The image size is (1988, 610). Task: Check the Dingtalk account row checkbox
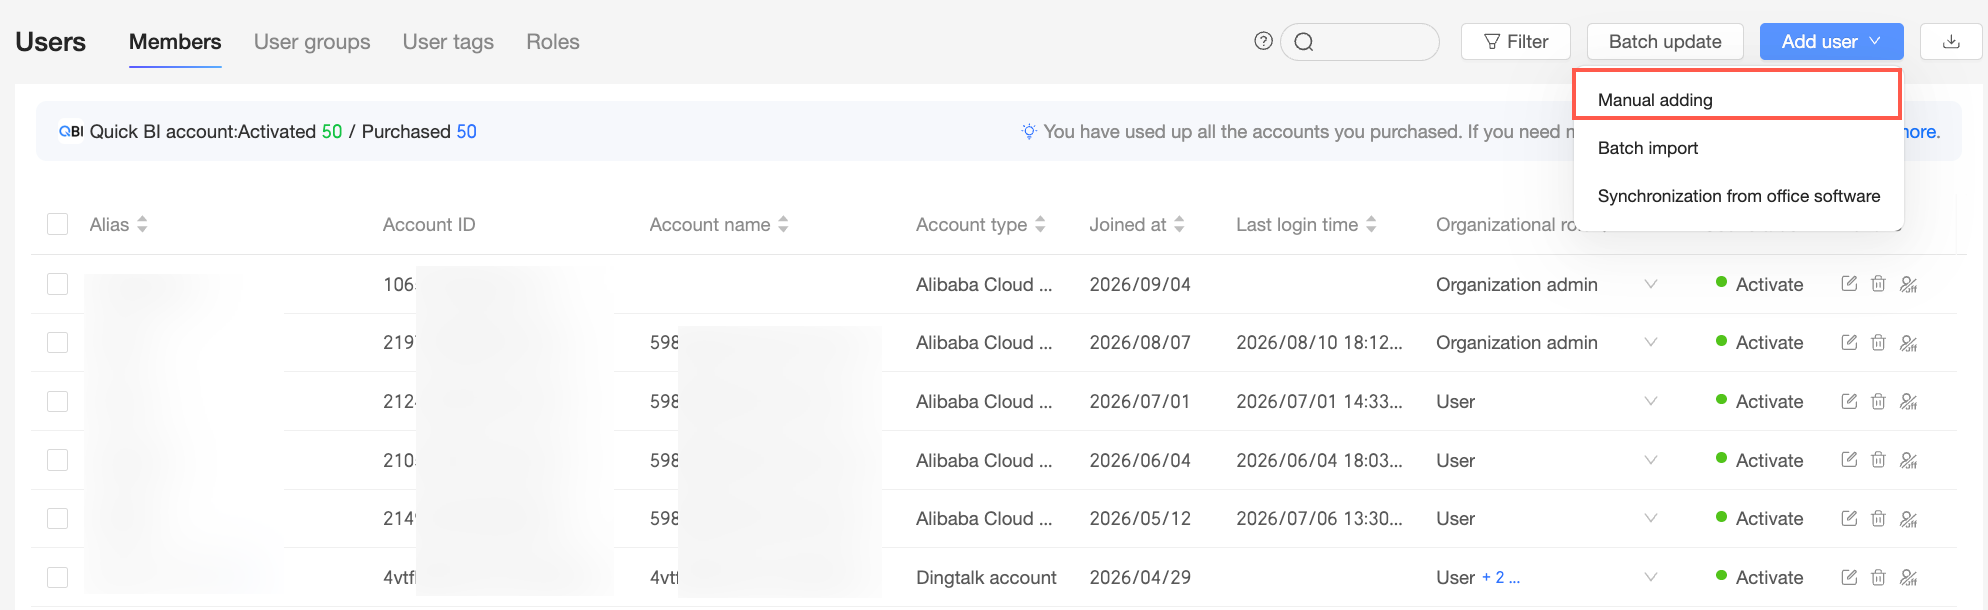[x=58, y=577]
